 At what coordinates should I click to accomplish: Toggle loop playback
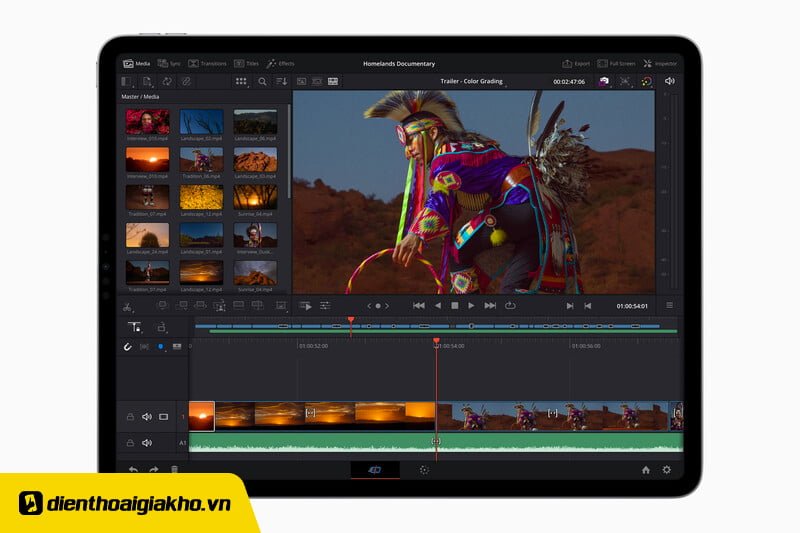click(x=510, y=305)
